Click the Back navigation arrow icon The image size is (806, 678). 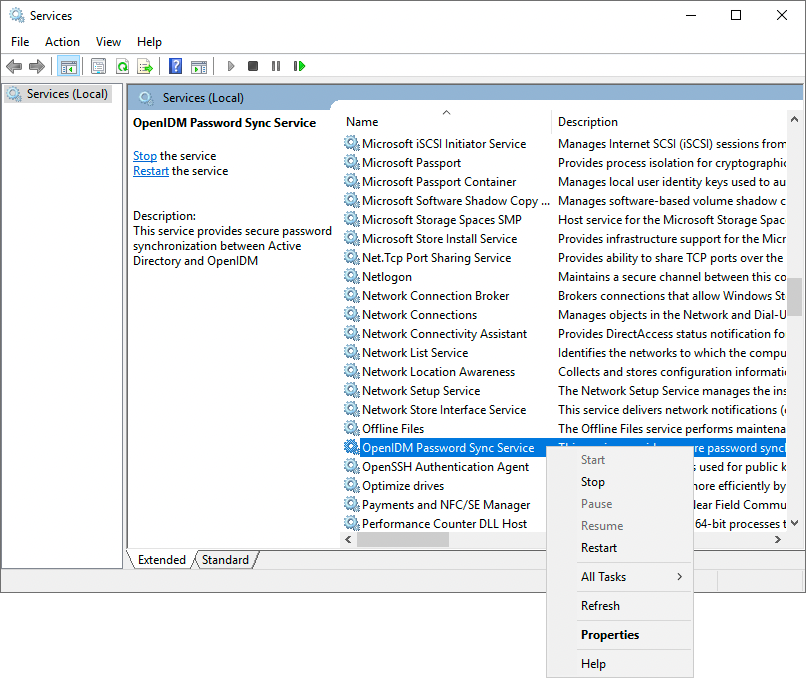tap(14, 66)
